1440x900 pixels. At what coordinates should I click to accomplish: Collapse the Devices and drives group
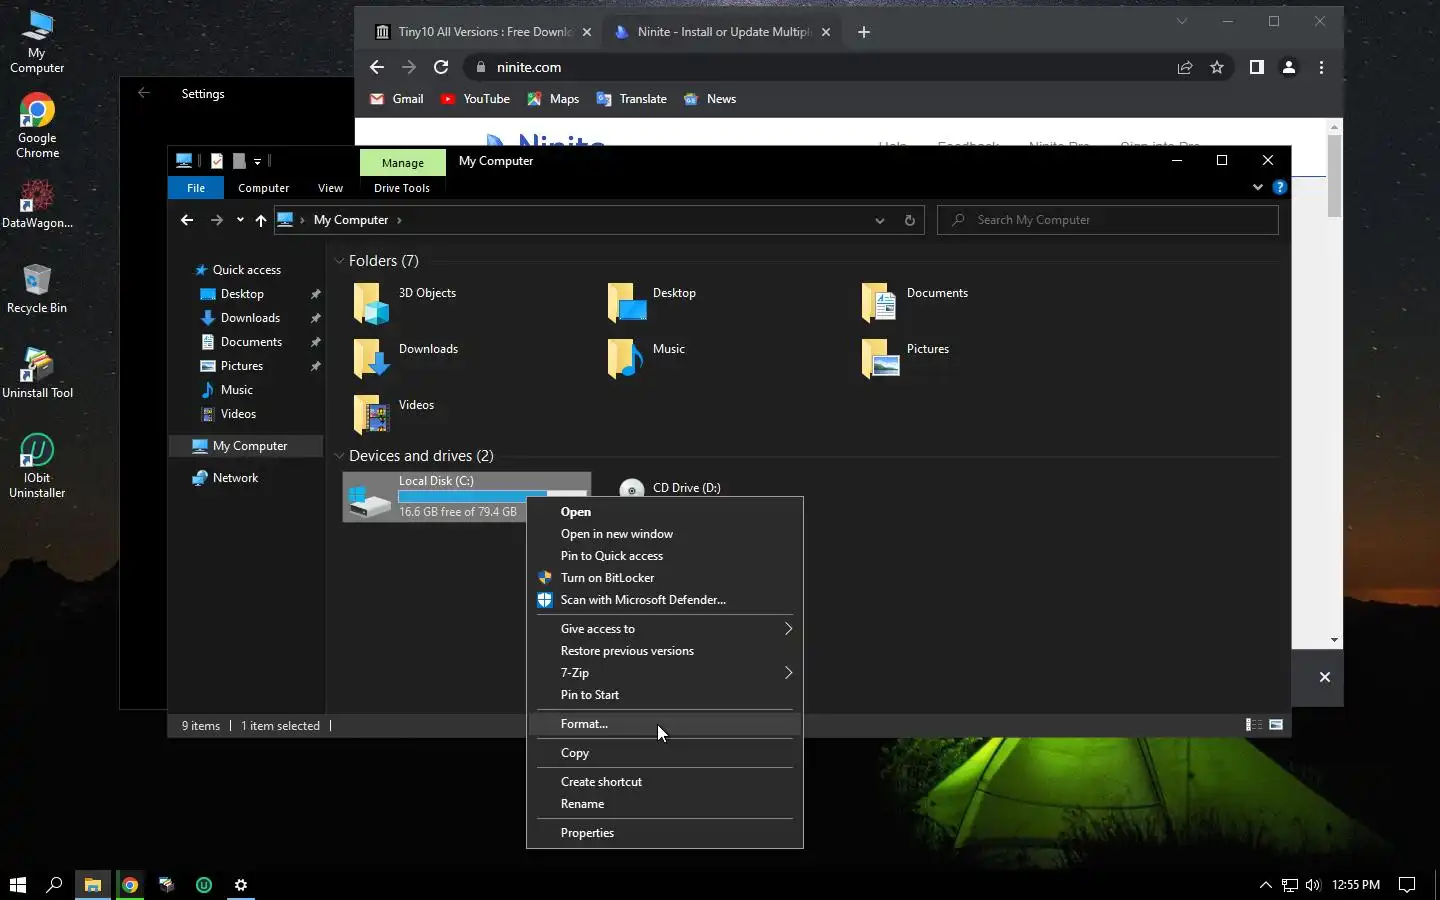[x=339, y=456]
